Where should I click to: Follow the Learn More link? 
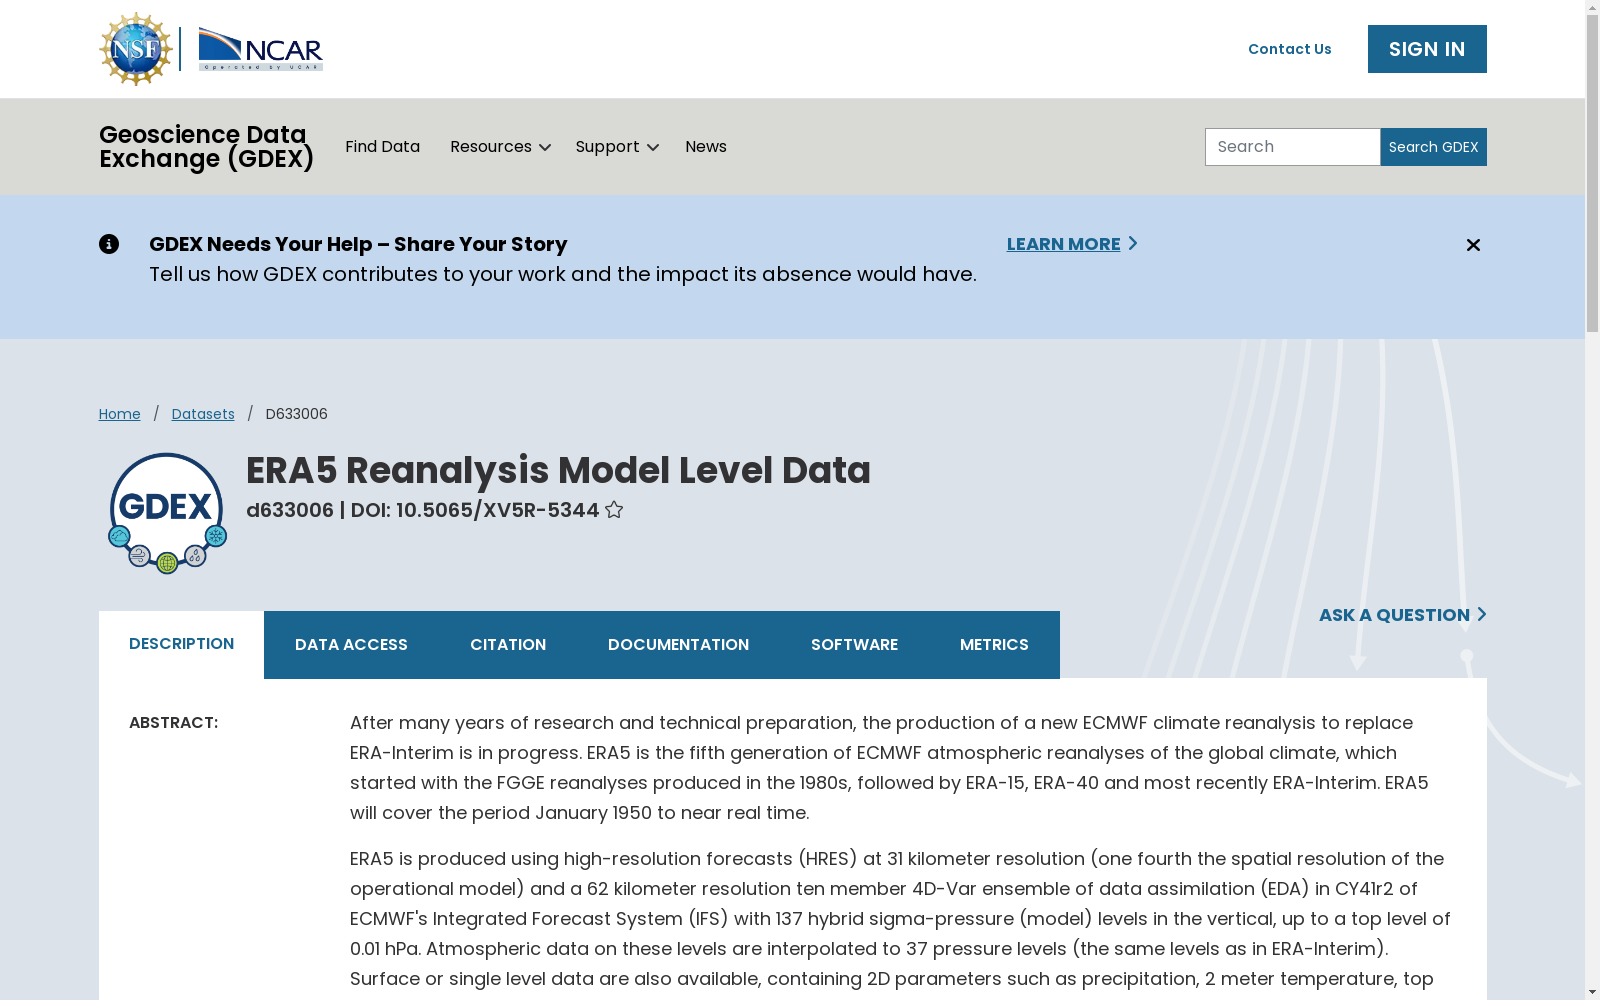[x=1072, y=244]
